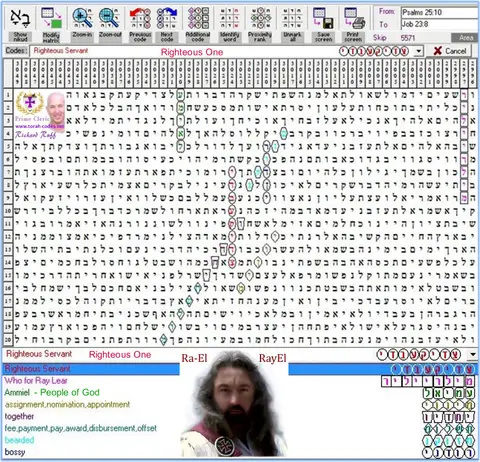Toggle the Show nikud tool
This screenshot has height=462, width=480.
click(x=20, y=24)
